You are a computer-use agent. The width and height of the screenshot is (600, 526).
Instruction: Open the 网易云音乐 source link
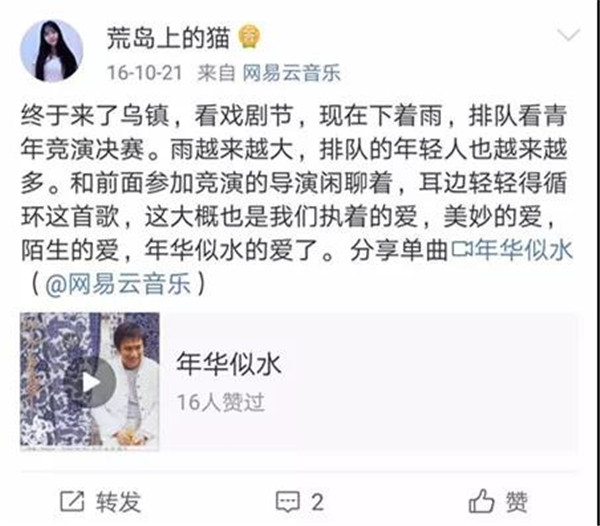[291, 73]
